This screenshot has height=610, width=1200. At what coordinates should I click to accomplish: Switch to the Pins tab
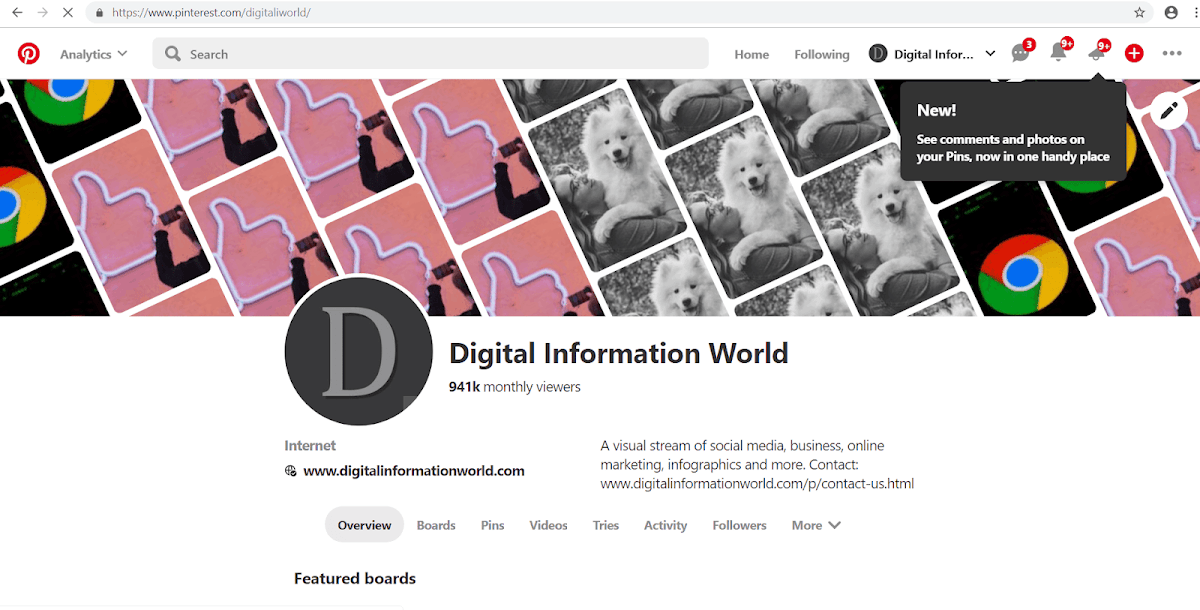492,525
